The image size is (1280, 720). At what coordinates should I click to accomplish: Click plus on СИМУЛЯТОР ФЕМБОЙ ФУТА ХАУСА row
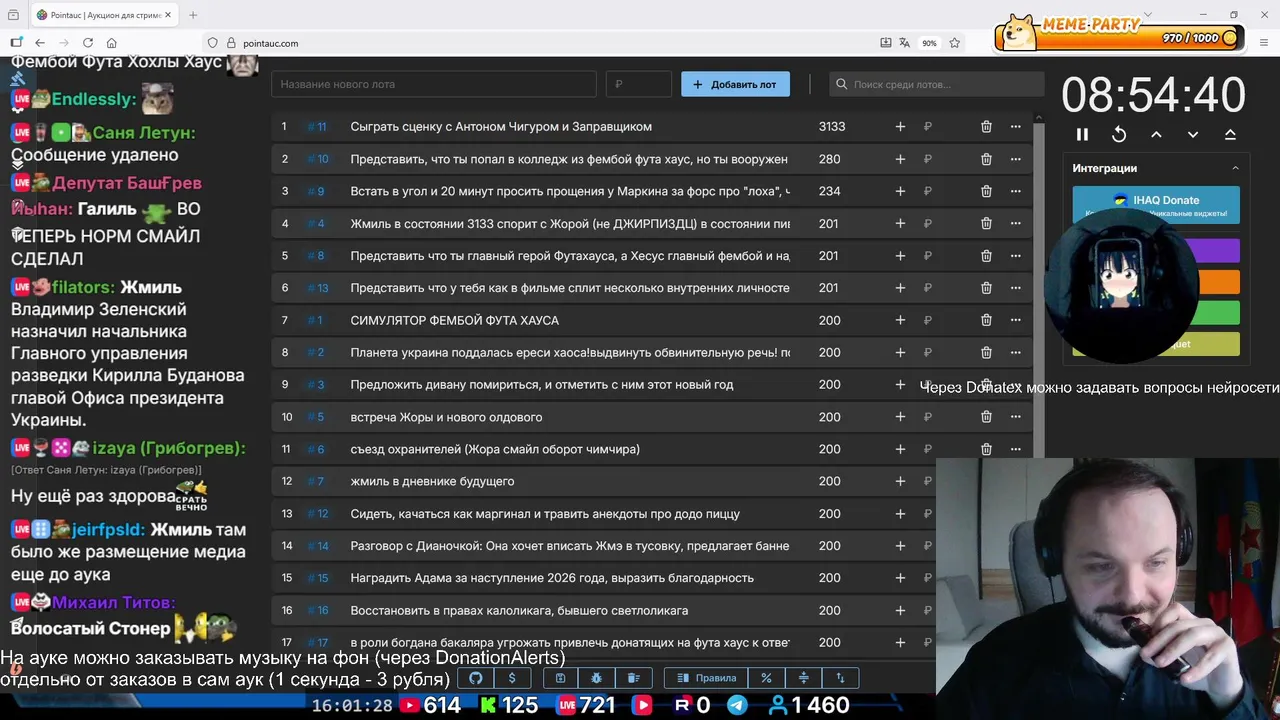[x=900, y=320]
